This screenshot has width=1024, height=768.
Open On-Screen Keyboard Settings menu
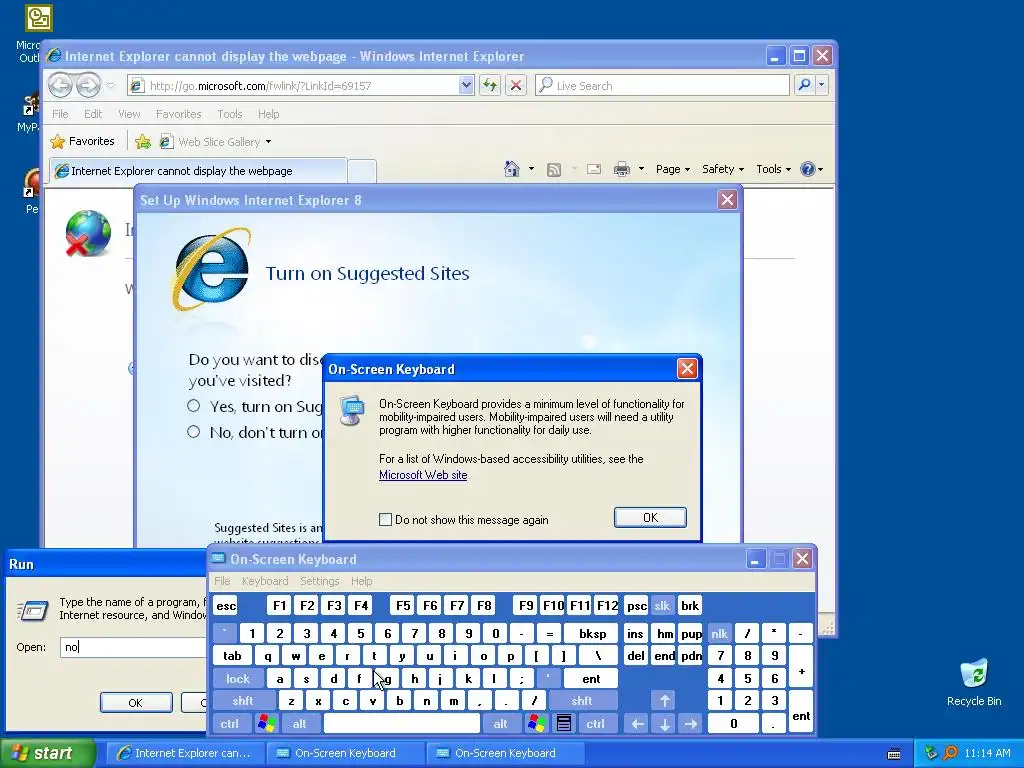pyautogui.click(x=319, y=581)
